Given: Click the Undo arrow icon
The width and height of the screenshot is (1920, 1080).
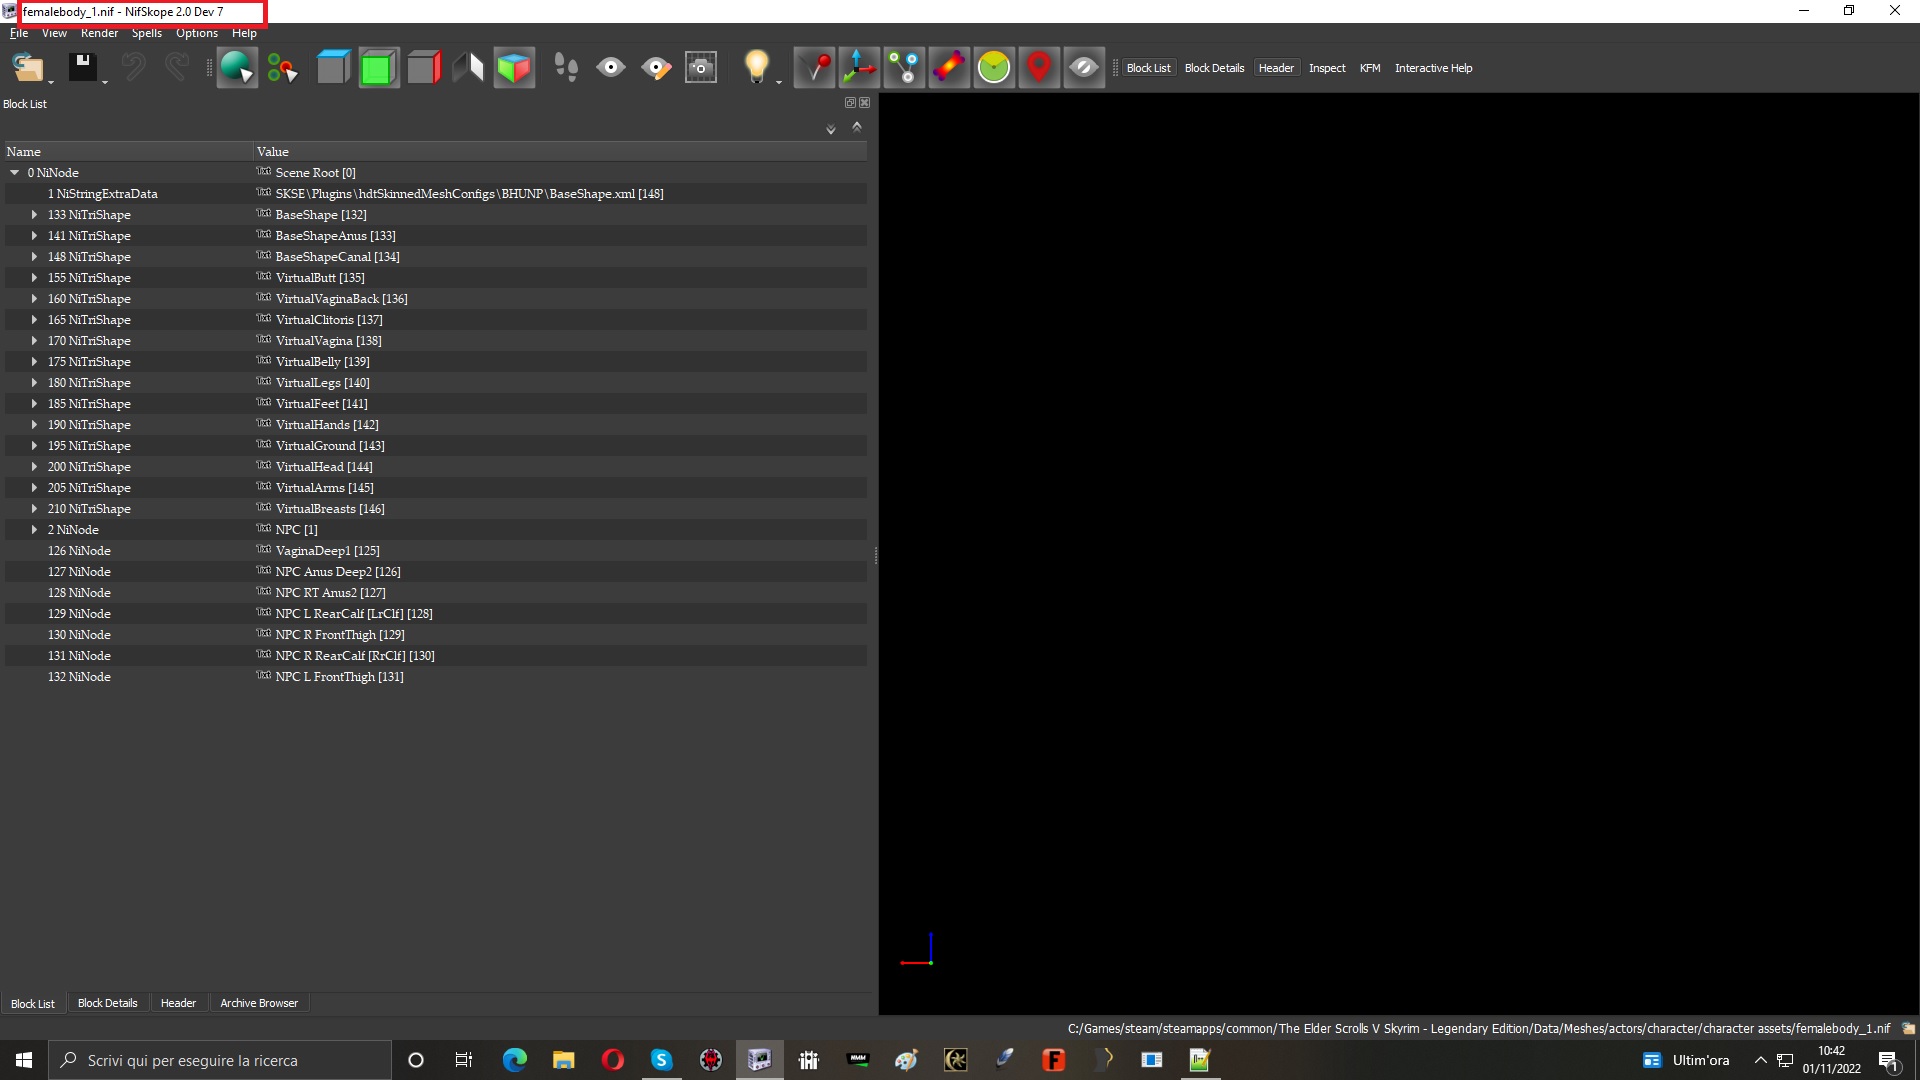Looking at the screenshot, I should pyautogui.click(x=133, y=68).
